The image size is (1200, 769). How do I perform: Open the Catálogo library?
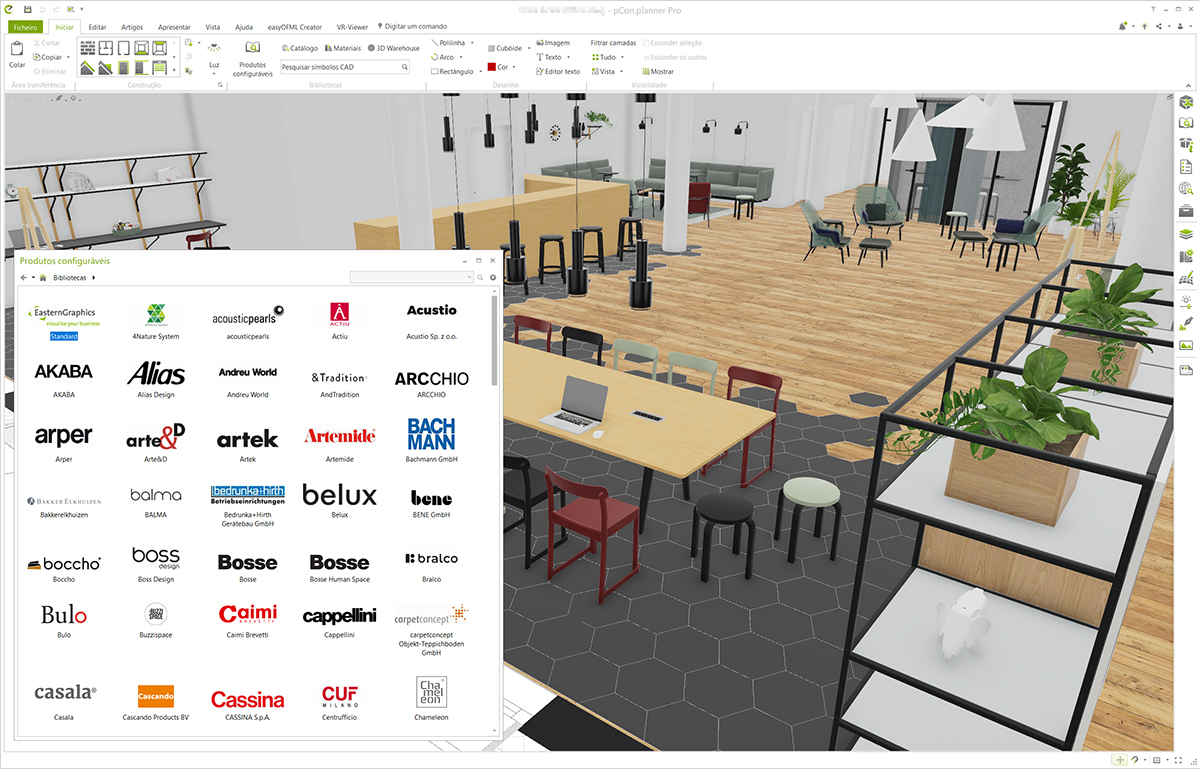pos(299,48)
